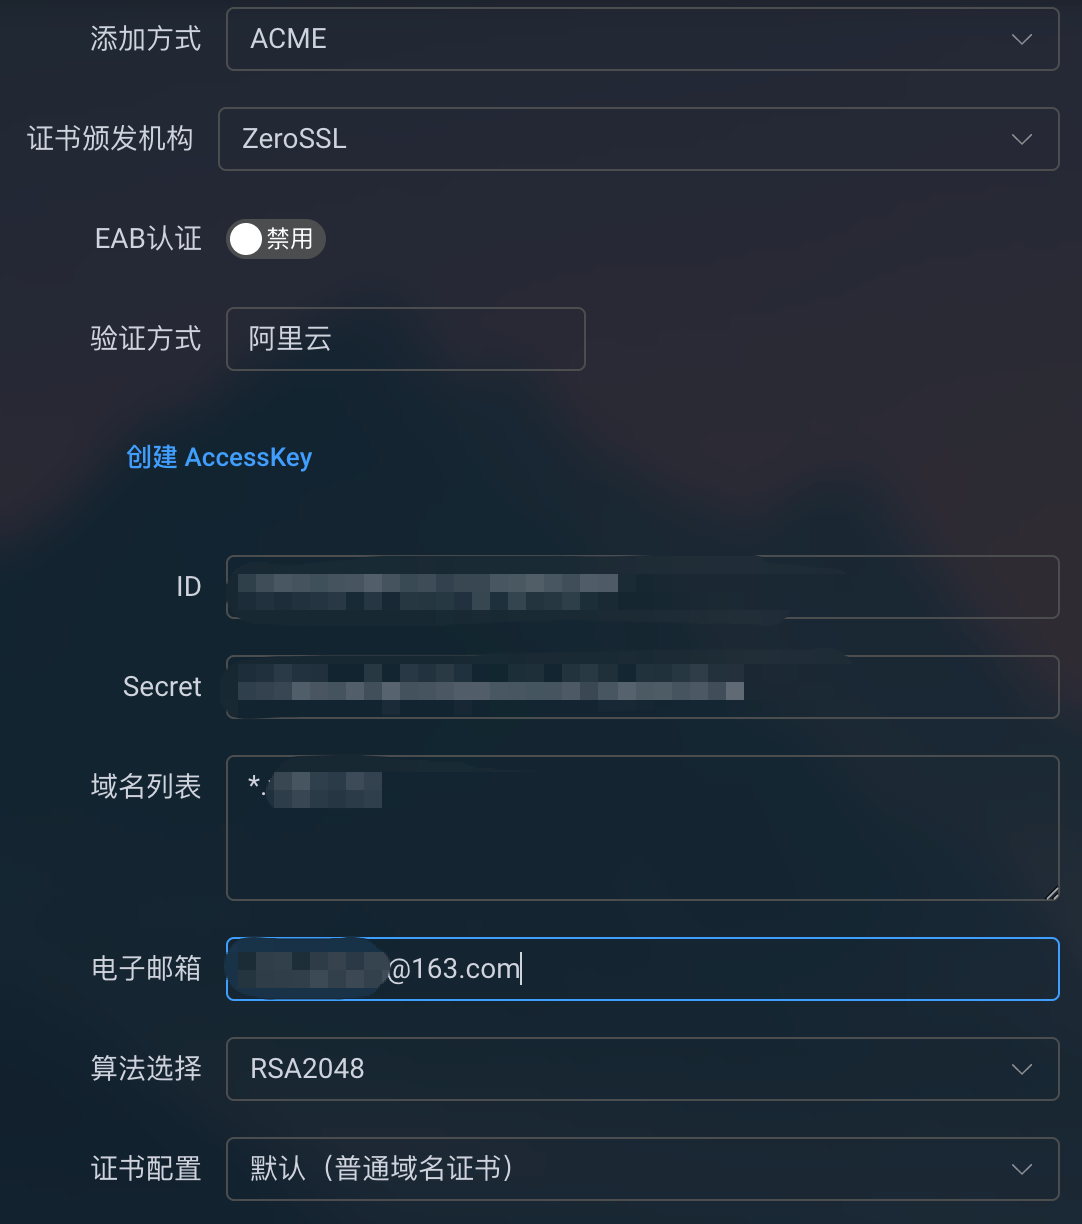Click the 域名列表 label text
This screenshot has height=1224, width=1082.
pos(146,787)
